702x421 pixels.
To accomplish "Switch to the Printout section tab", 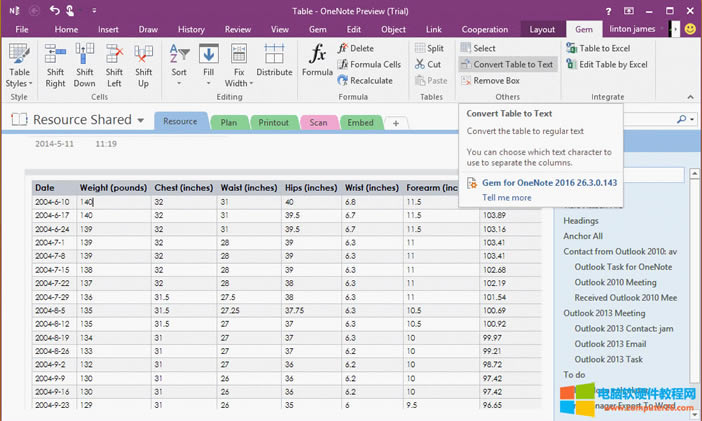I will 273,123.
